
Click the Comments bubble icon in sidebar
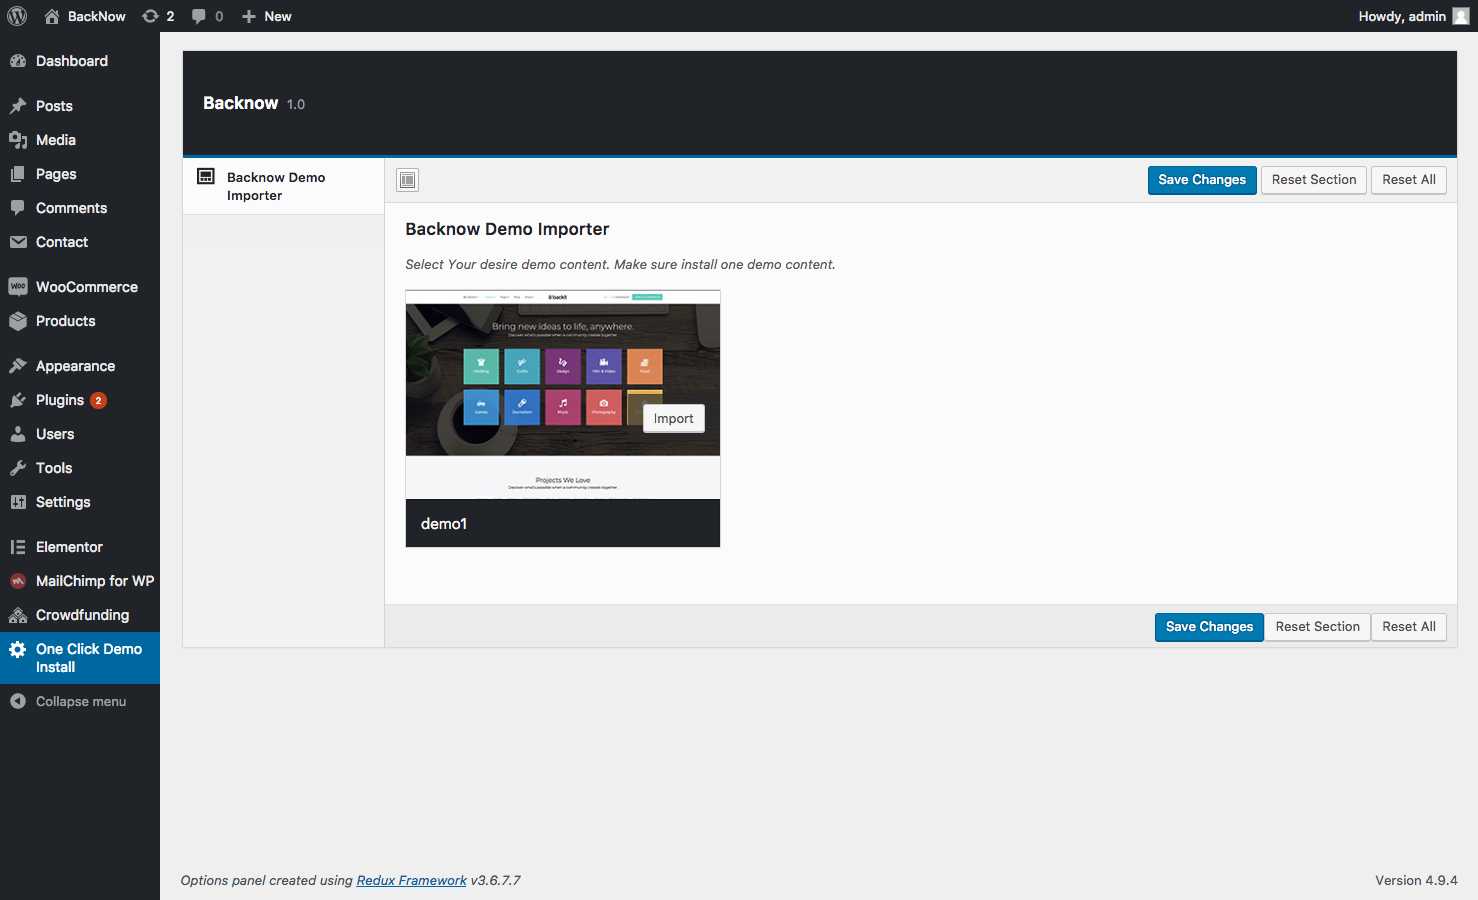pos(18,208)
